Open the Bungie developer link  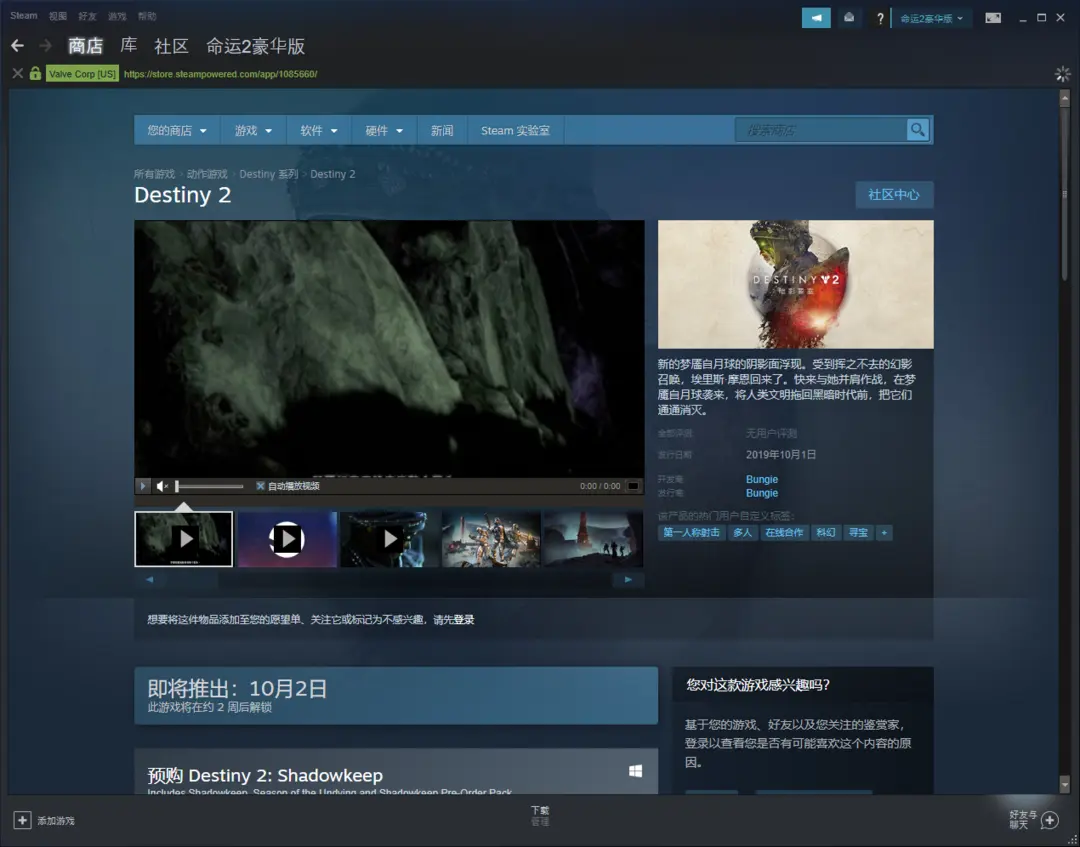[x=762, y=479]
